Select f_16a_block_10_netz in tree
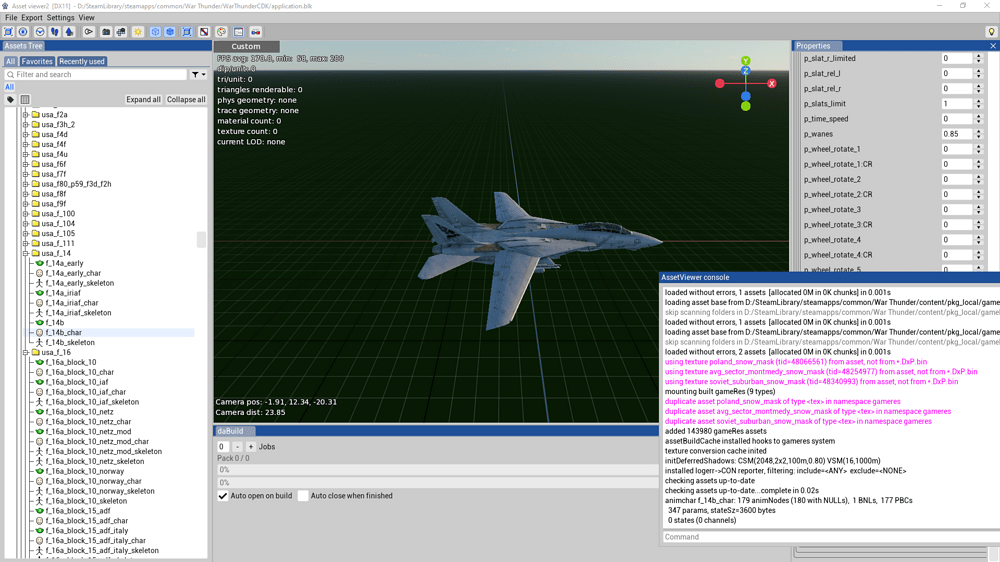Screen dimensions: 1000x562 (79, 411)
